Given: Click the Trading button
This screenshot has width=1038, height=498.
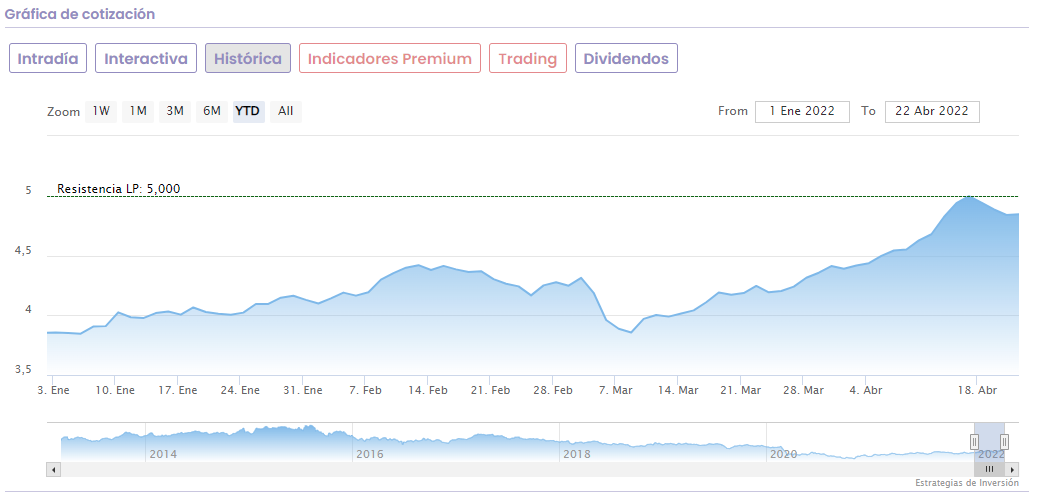Looking at the screenshot, I should 528,58.
